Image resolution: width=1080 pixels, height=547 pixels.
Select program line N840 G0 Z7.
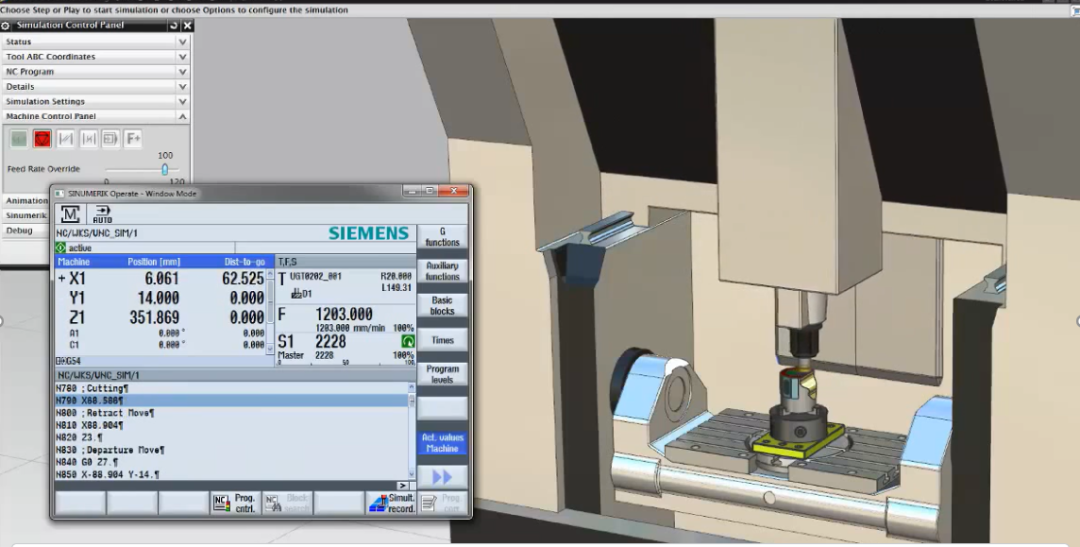tap(231, 462)
